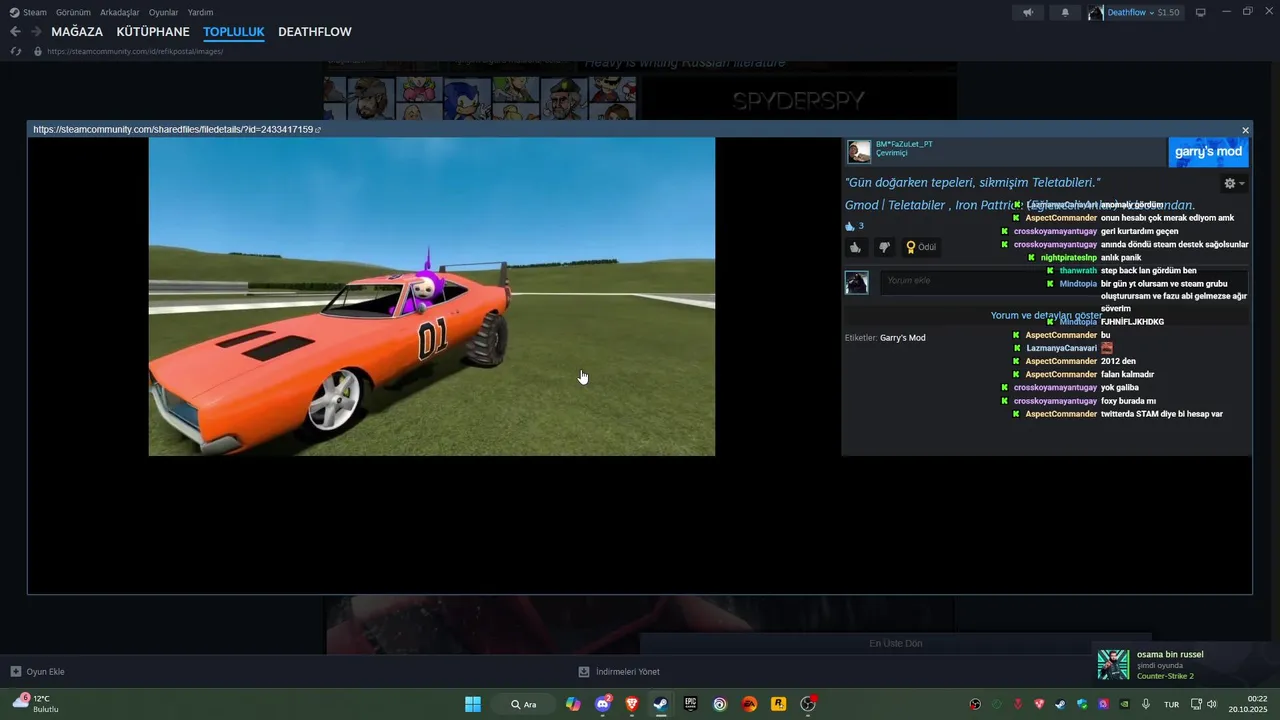Select the TOPLULUK tab

pos(234,32)
